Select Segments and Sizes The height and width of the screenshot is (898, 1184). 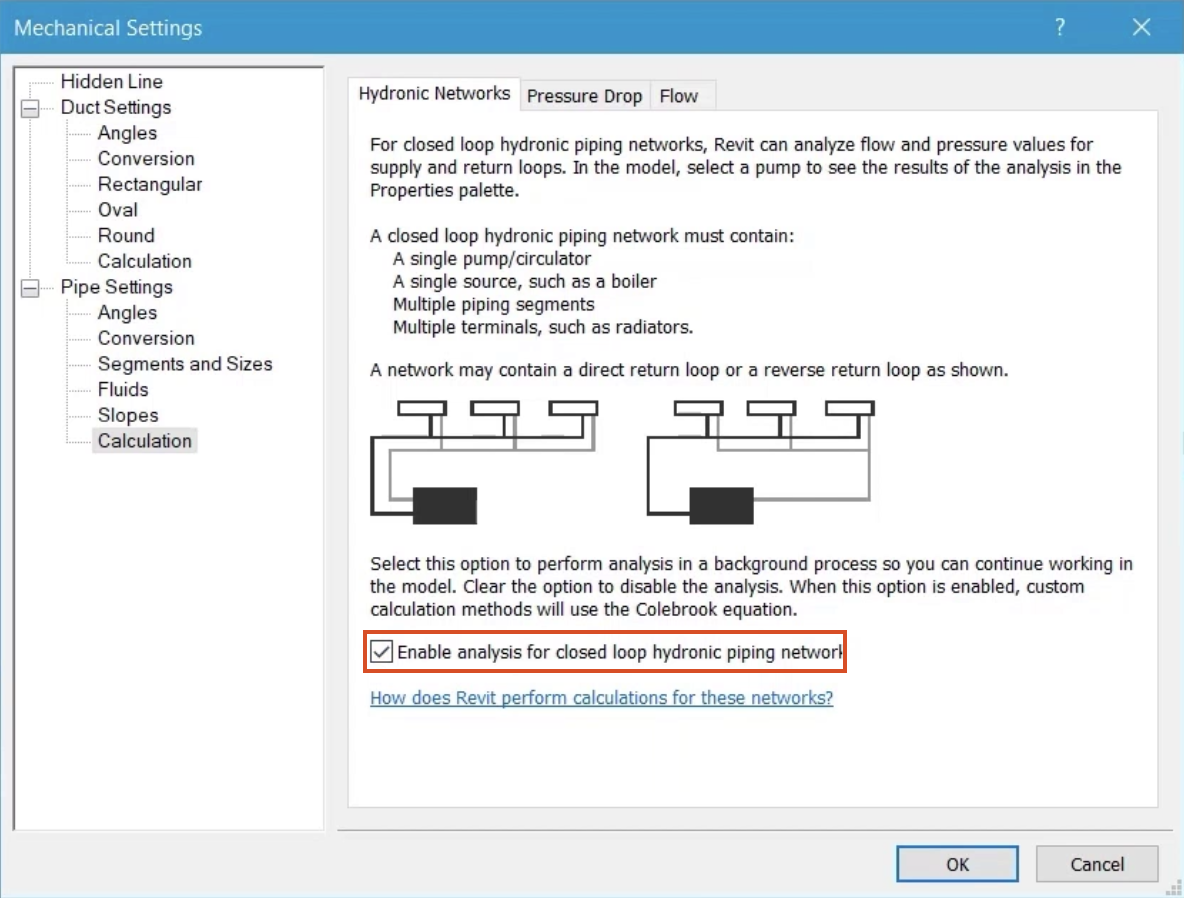(185, 364)
